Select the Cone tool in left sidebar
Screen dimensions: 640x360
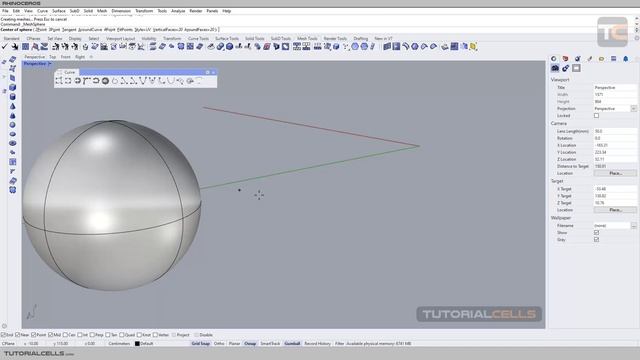(13, 106)
